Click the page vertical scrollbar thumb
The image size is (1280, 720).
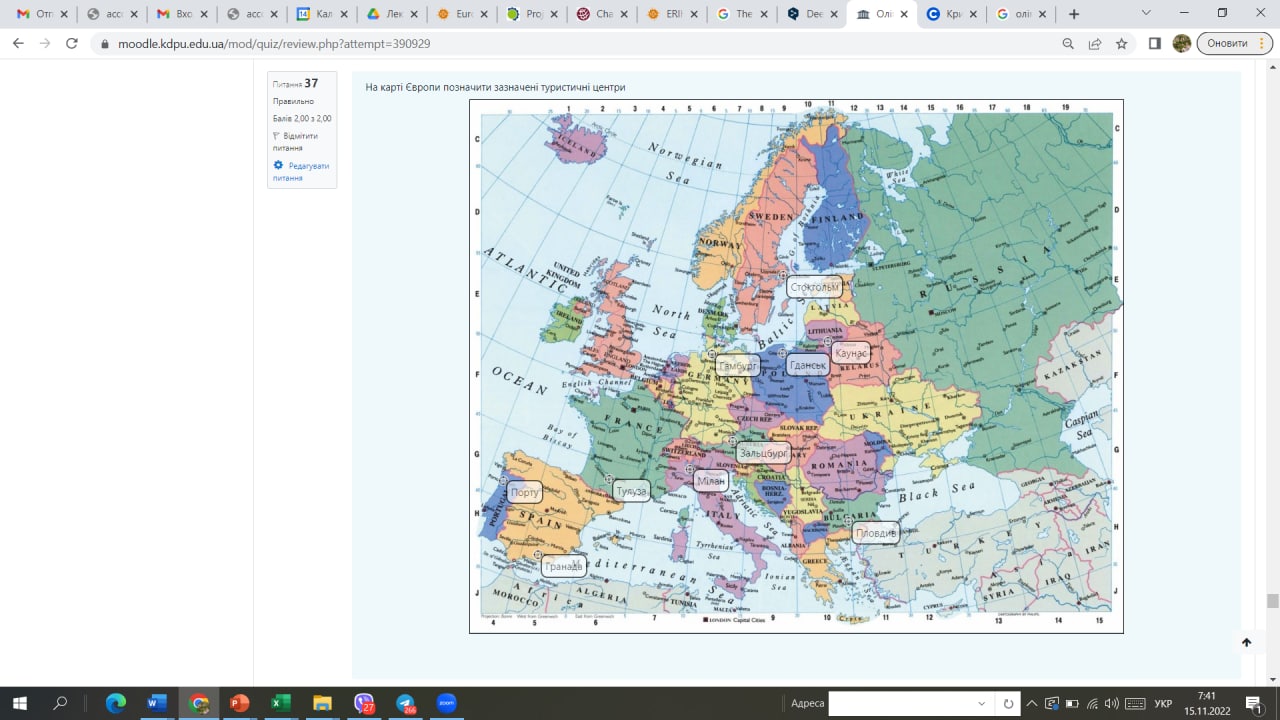(x=1272, y=601)
